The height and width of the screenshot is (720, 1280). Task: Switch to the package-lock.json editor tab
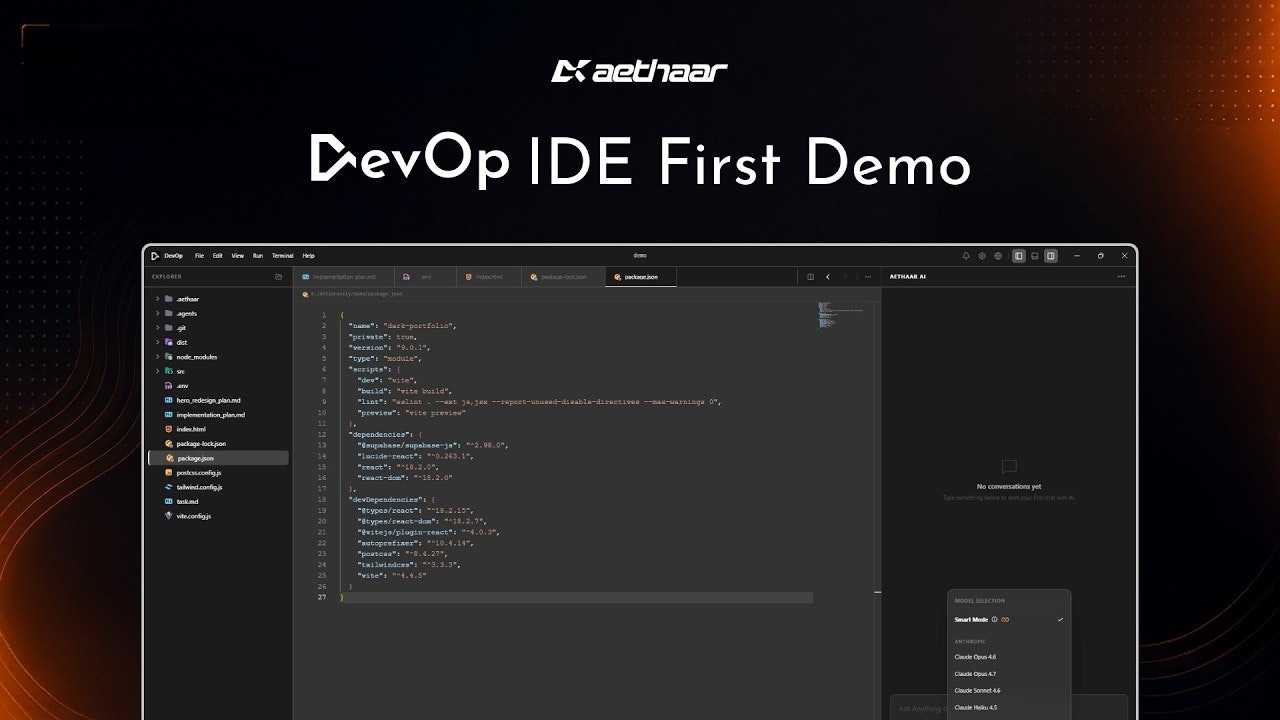(x=564, y=277)
